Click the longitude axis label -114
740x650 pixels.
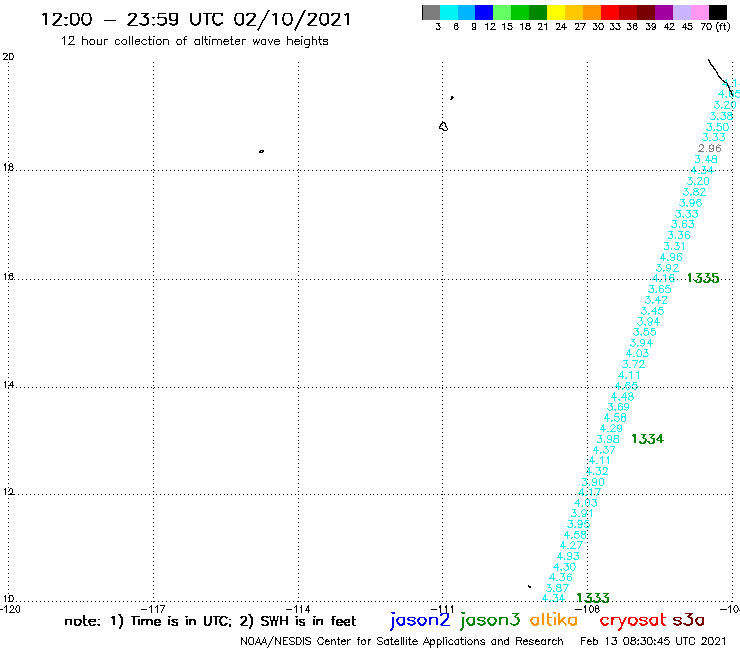pos(298,609)
